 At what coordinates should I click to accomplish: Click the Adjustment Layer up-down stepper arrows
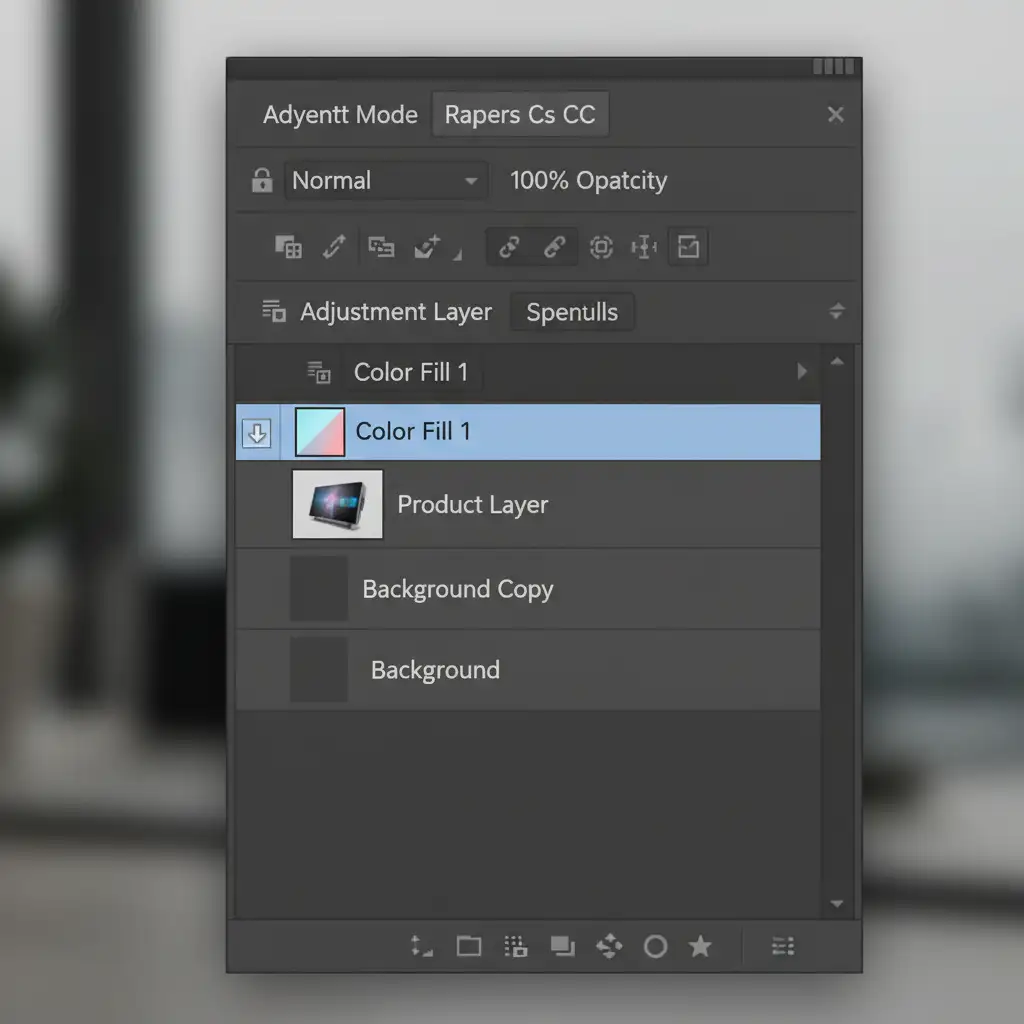pos(837,312)
